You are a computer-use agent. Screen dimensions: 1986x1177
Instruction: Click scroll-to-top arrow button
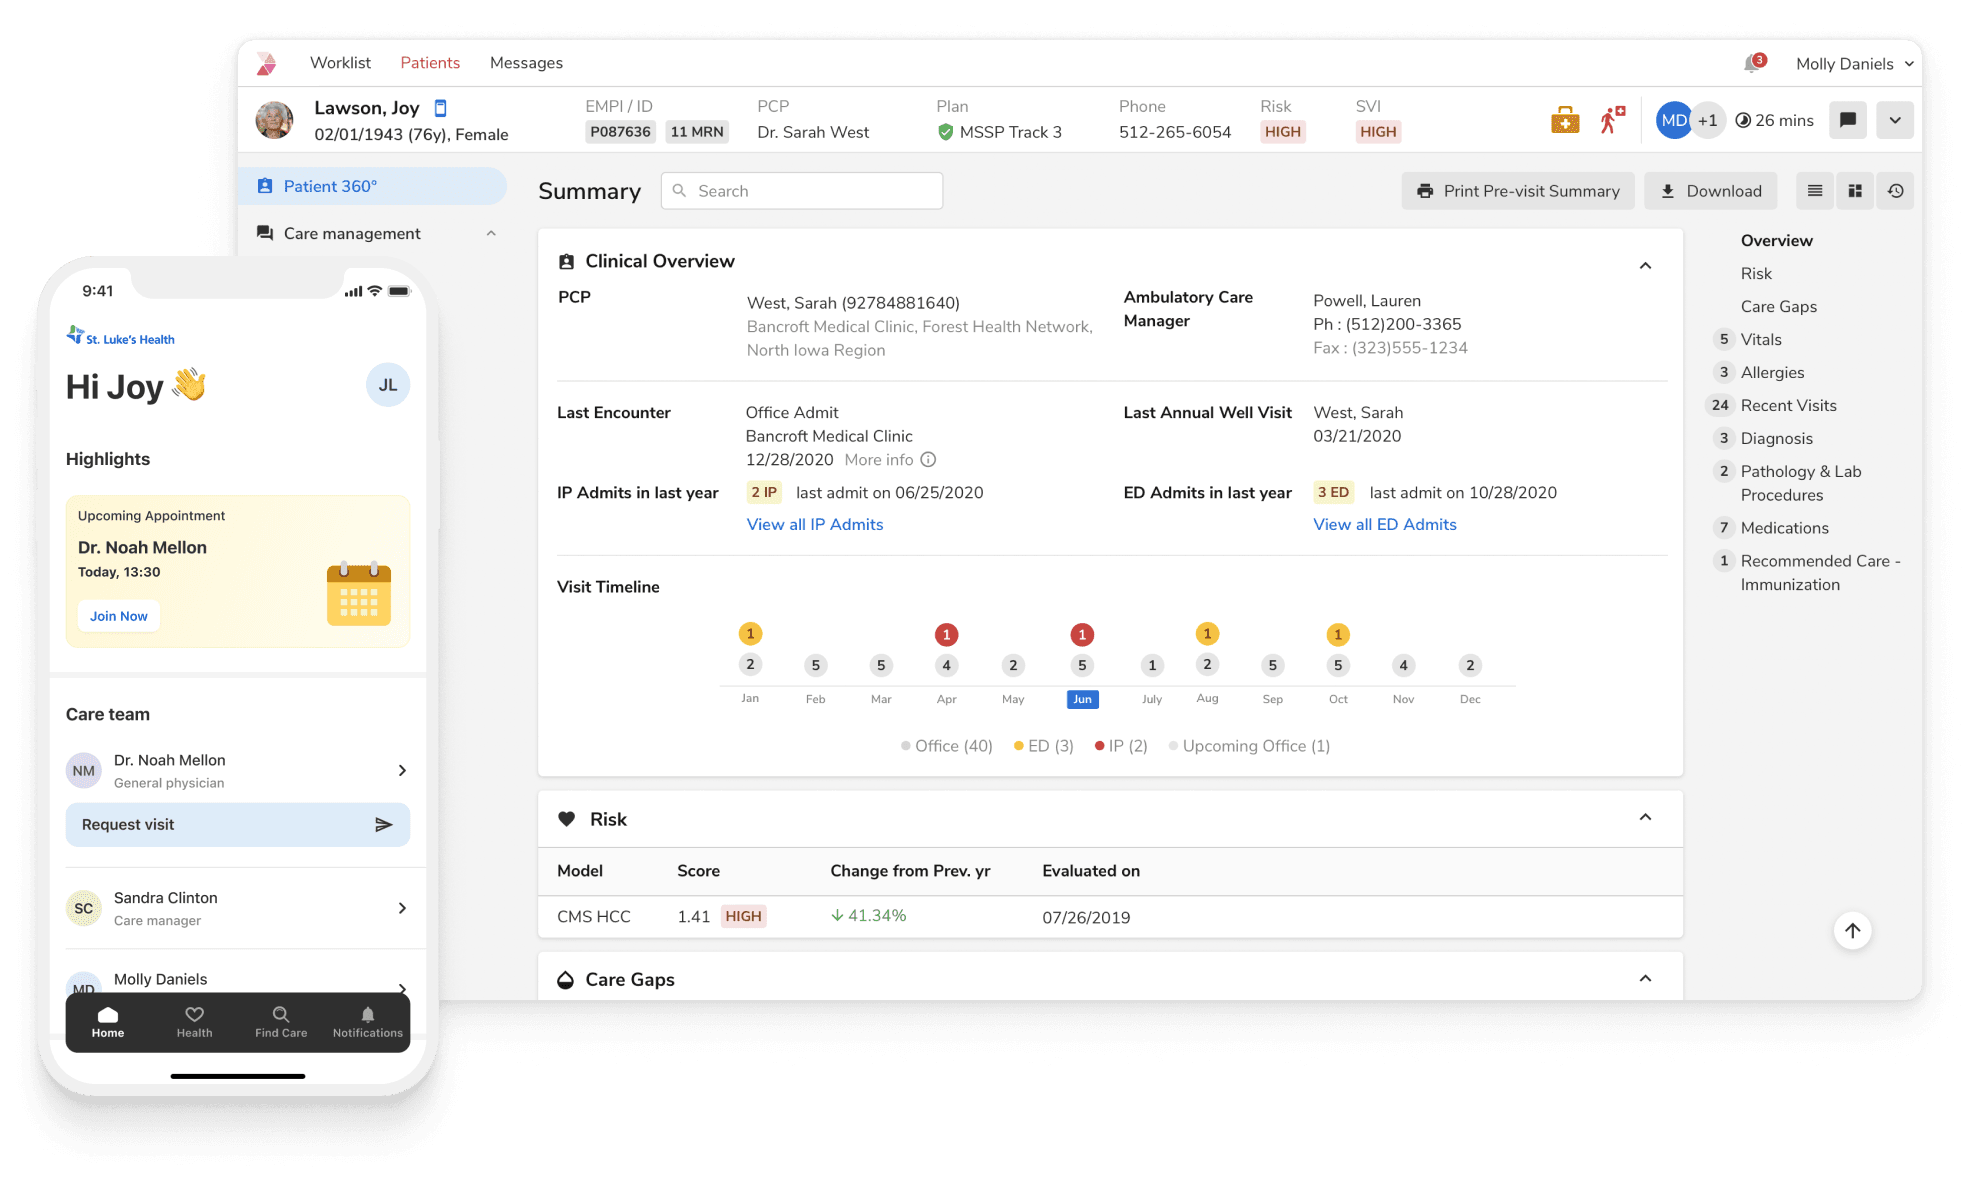(x=1852, y=931)
